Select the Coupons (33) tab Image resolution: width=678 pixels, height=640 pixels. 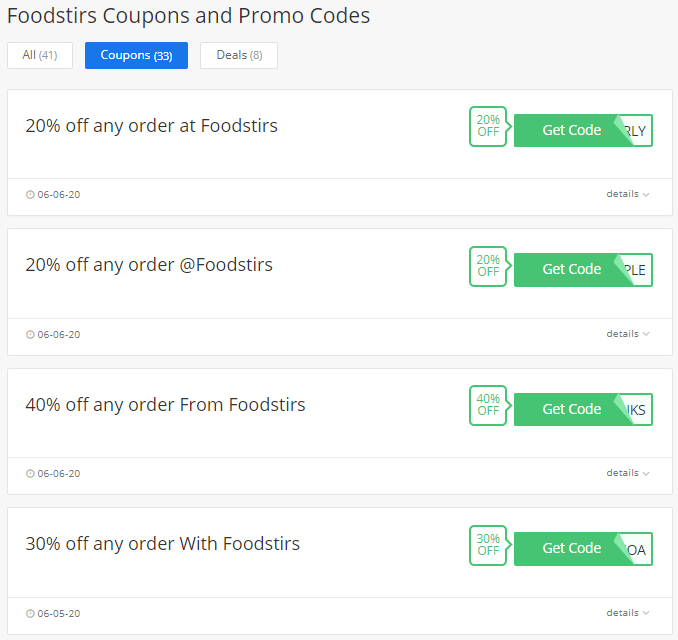pyautogui.click(x=136, y=55)
